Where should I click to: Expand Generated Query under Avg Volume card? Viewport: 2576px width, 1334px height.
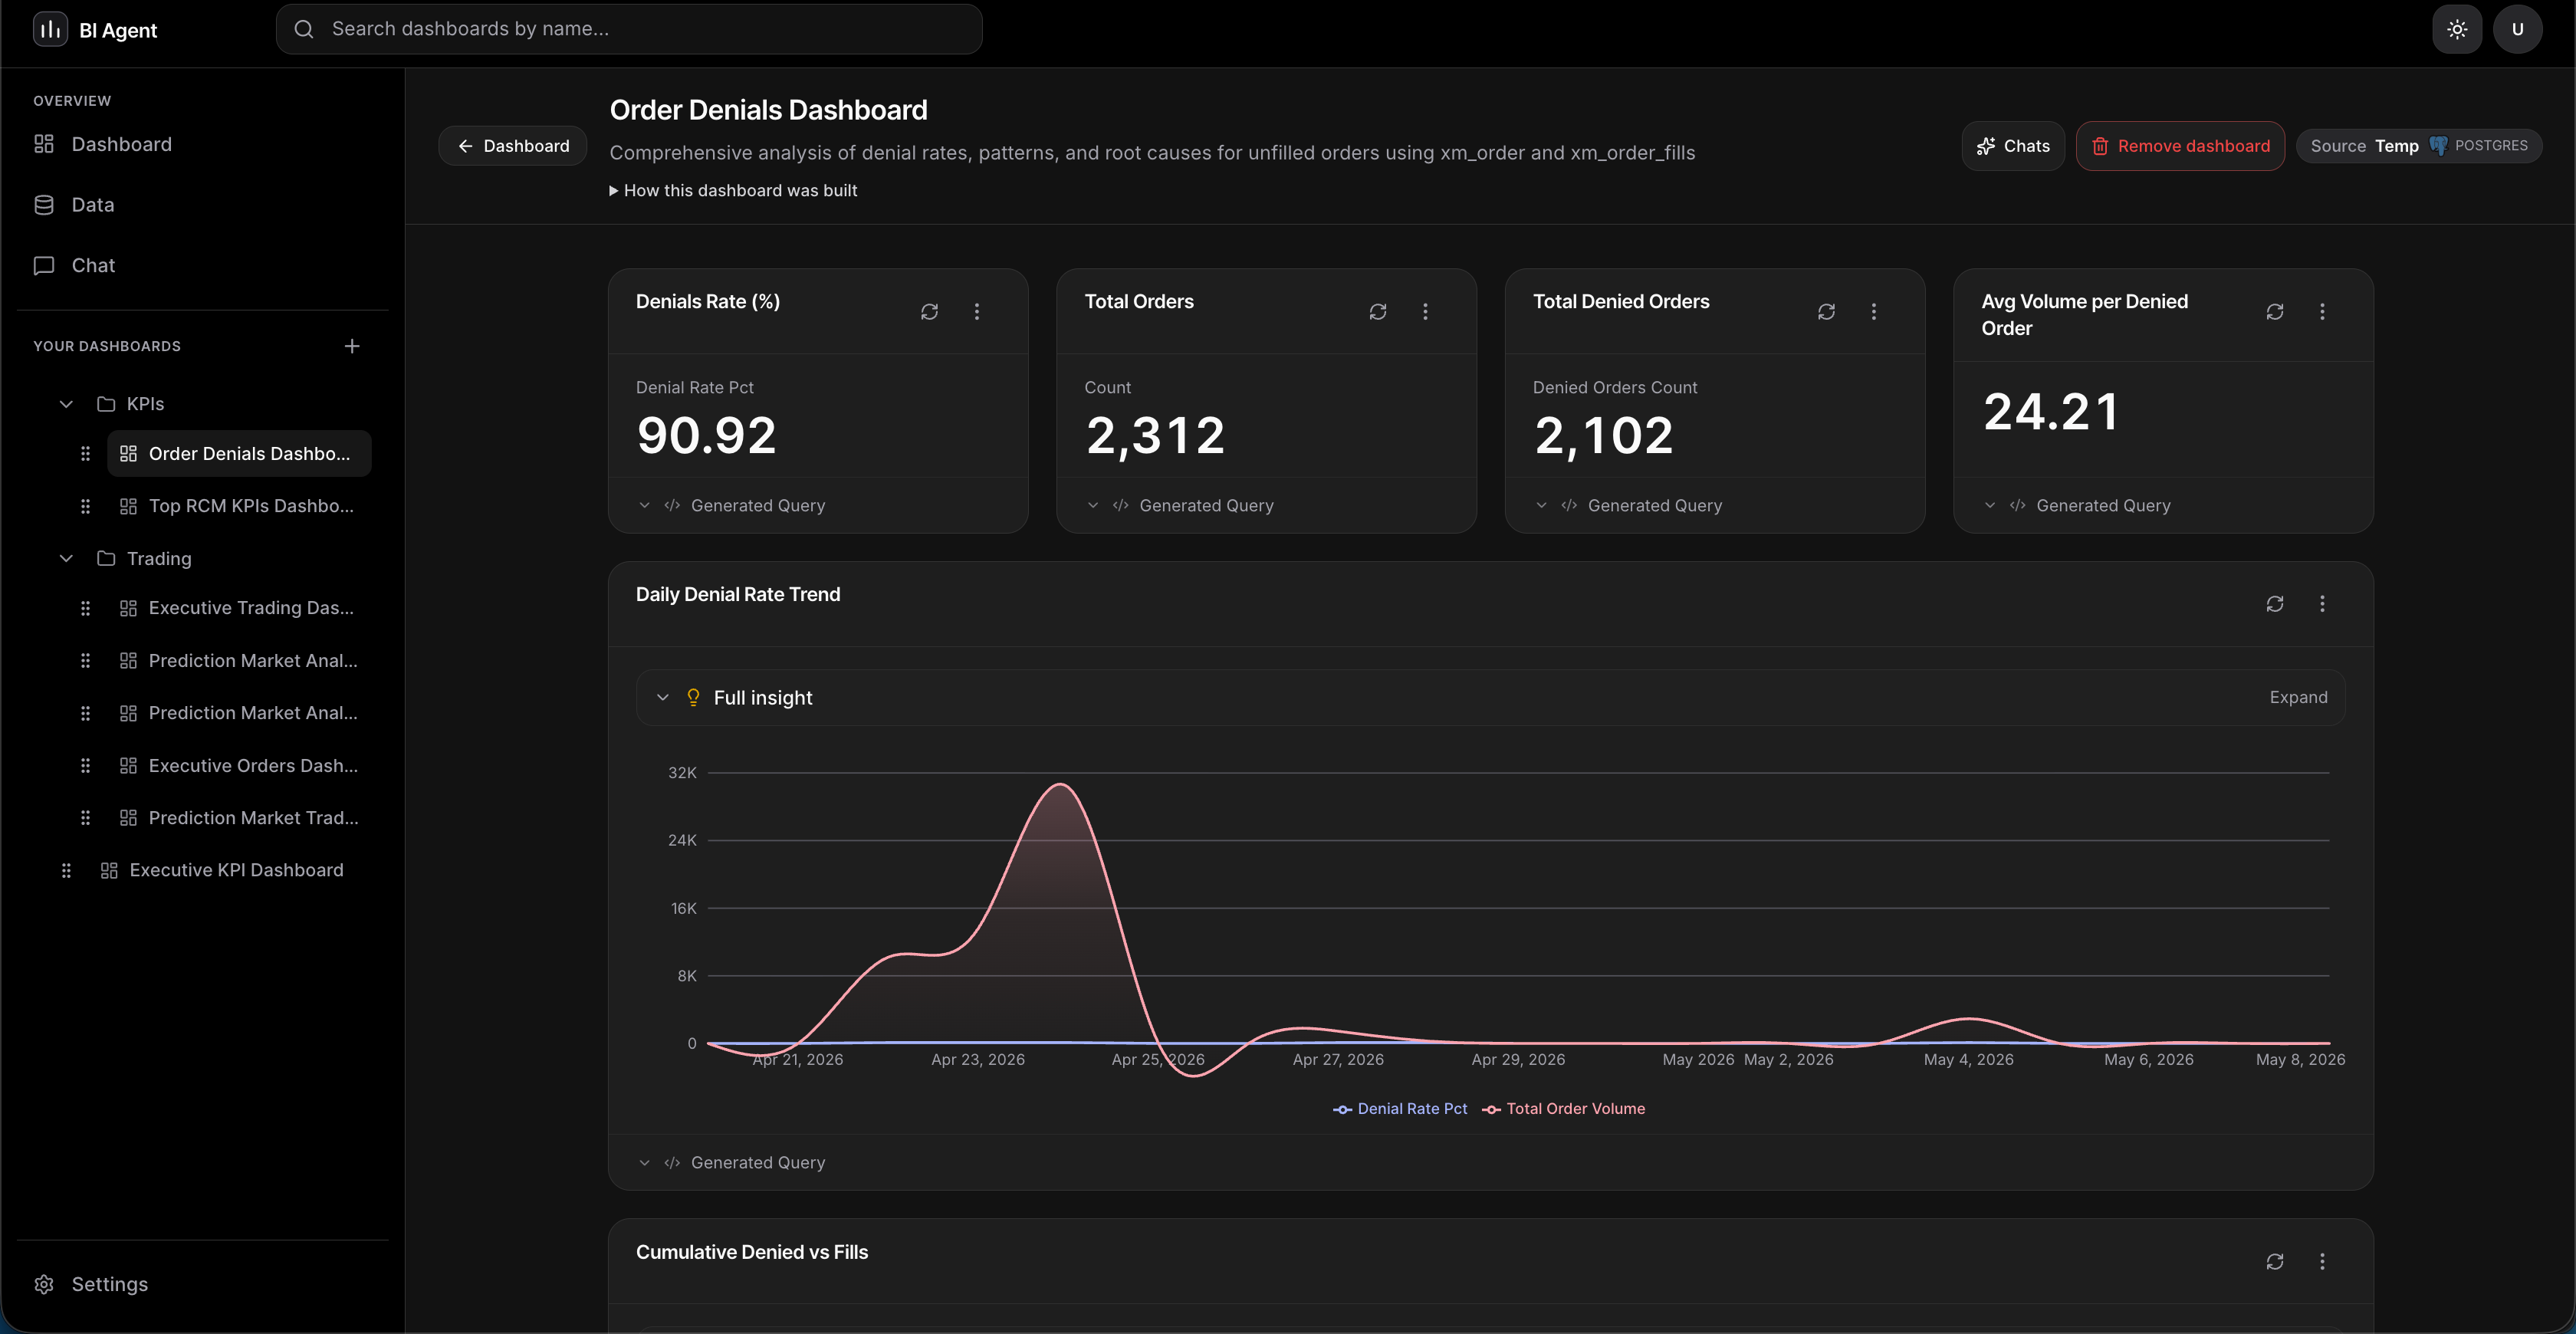click(x=2077, y=506)
